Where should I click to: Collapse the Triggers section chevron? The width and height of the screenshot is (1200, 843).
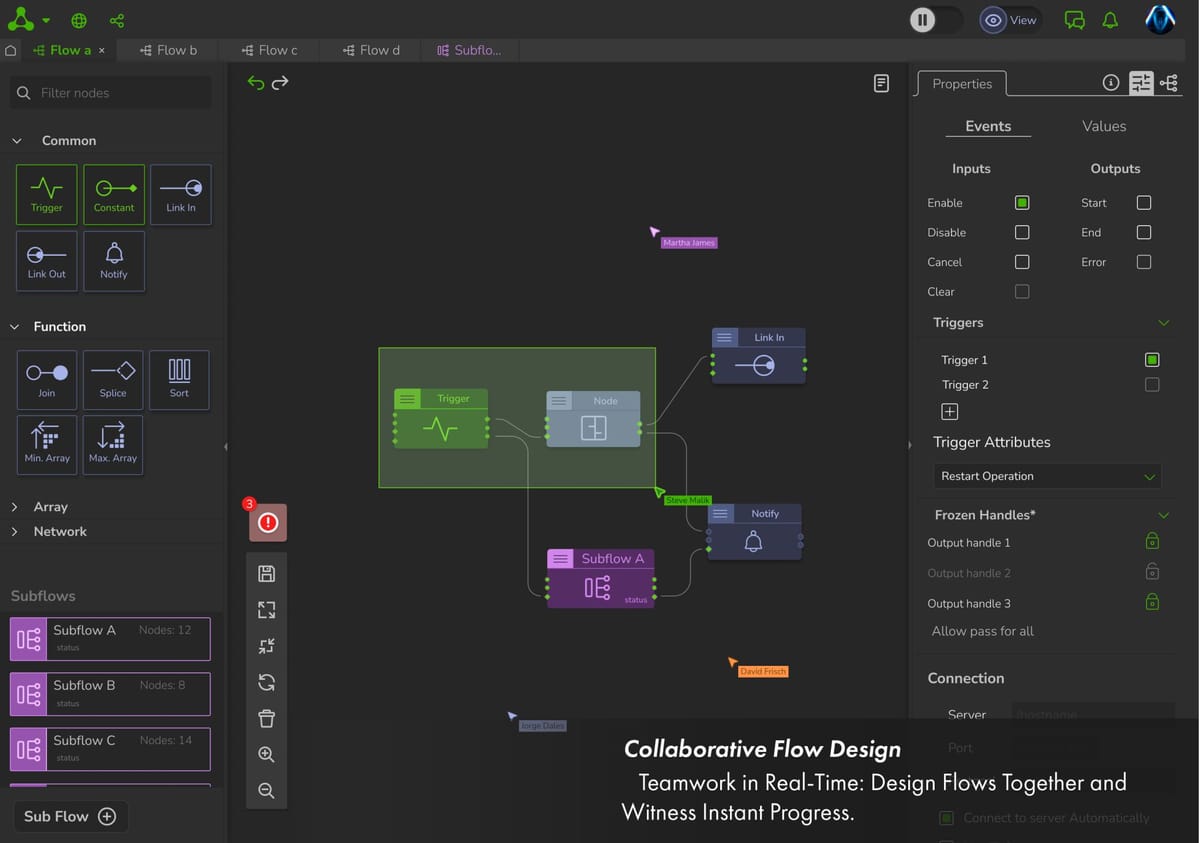point(1163,323)
